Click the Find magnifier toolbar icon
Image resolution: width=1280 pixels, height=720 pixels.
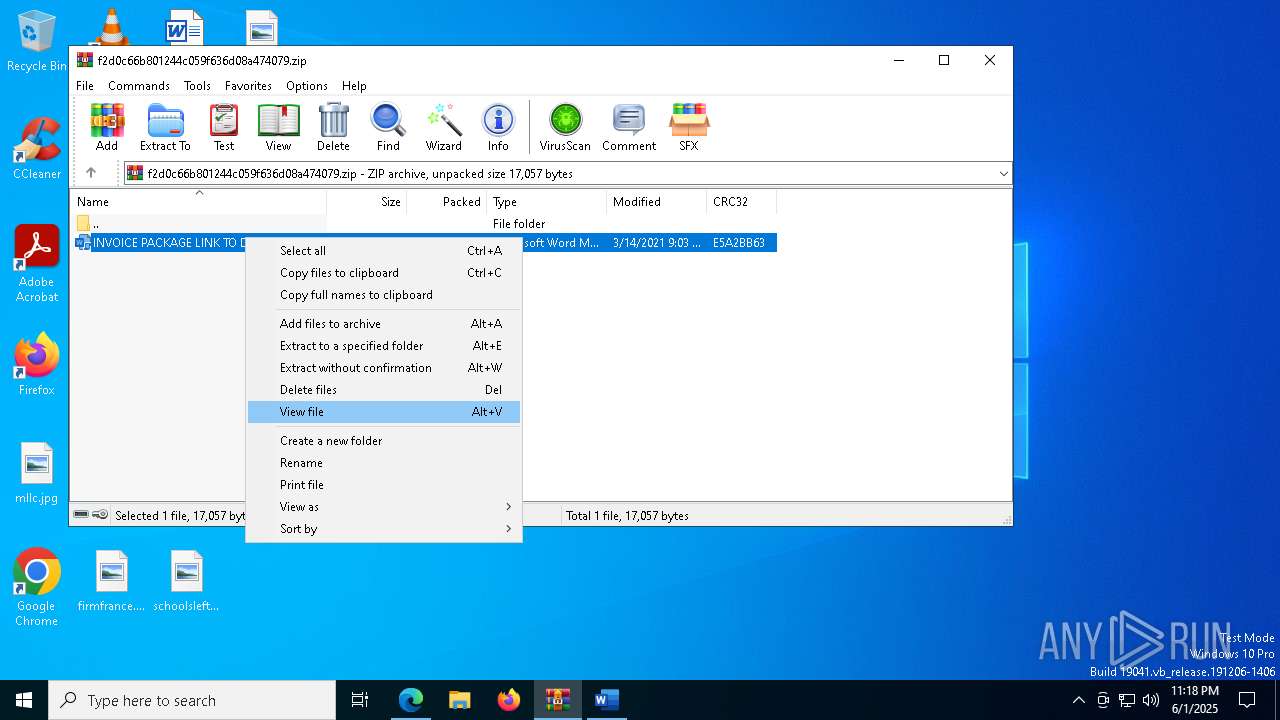388,127
